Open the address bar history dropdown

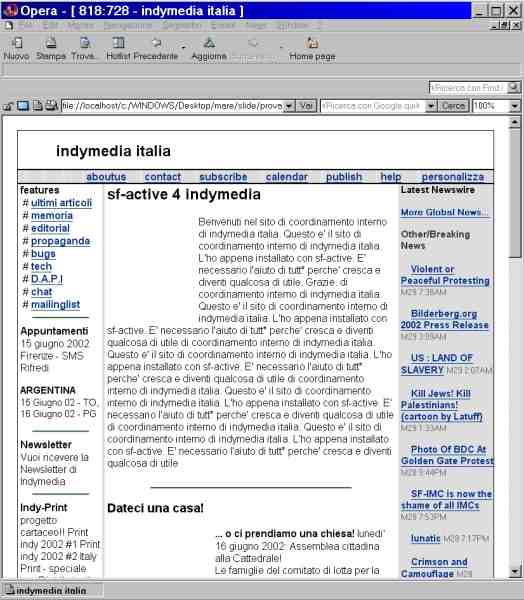(289, 106)
